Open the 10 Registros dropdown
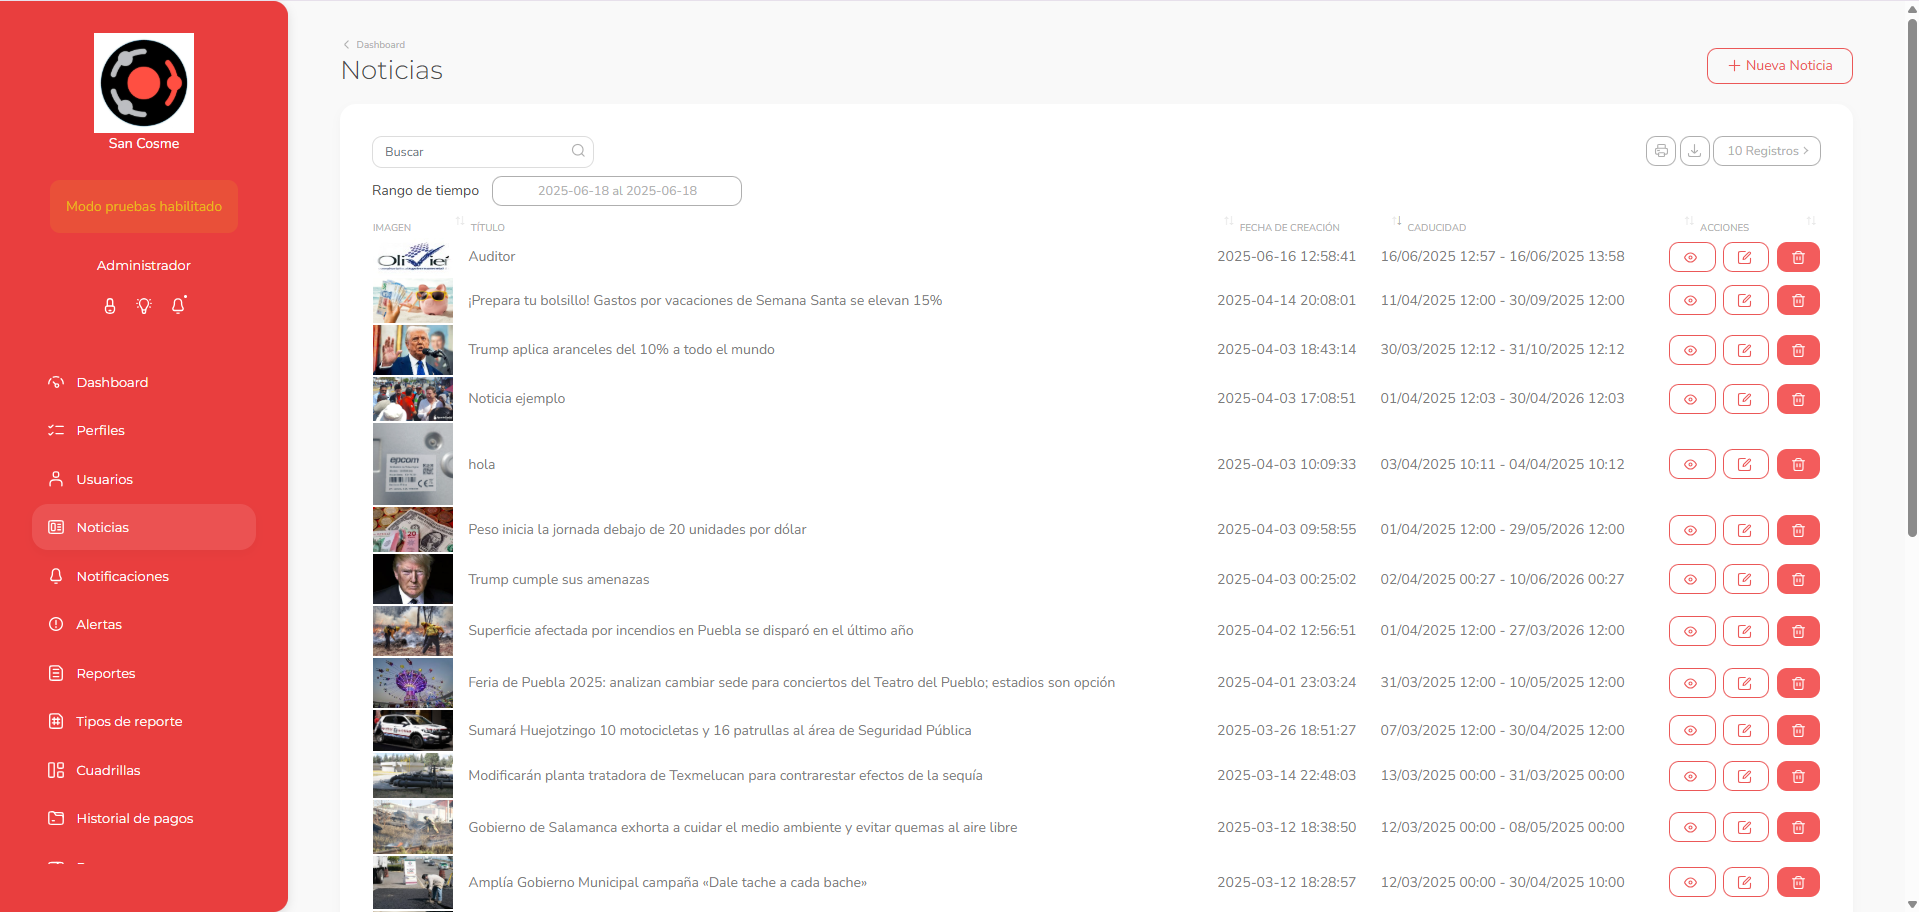The image size is (1919, 912). click(1767, 151)
